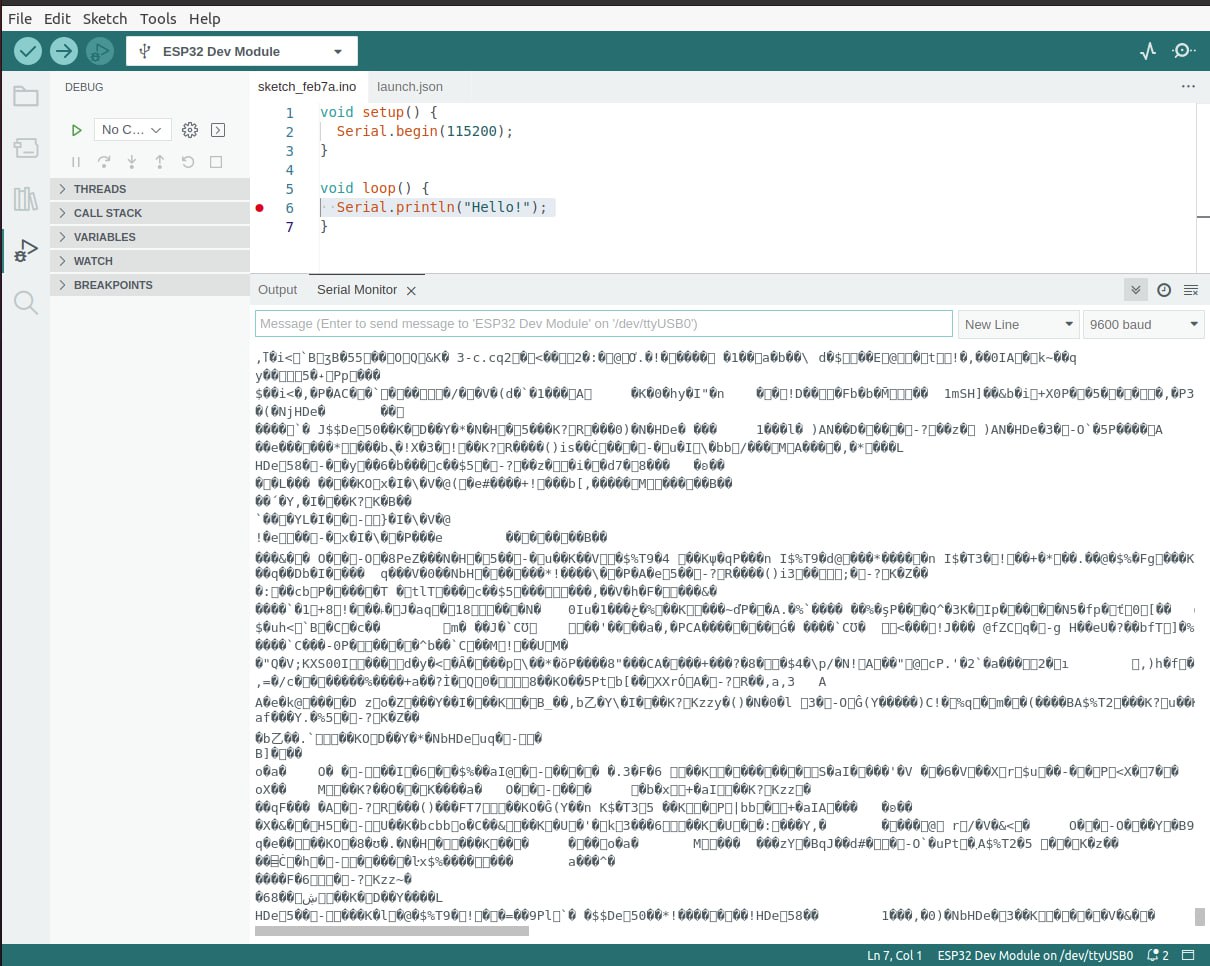Screen dimensions: 1210x966
Task: Open the board selector ESP32 Dev Module
Action: click(242, 51)
